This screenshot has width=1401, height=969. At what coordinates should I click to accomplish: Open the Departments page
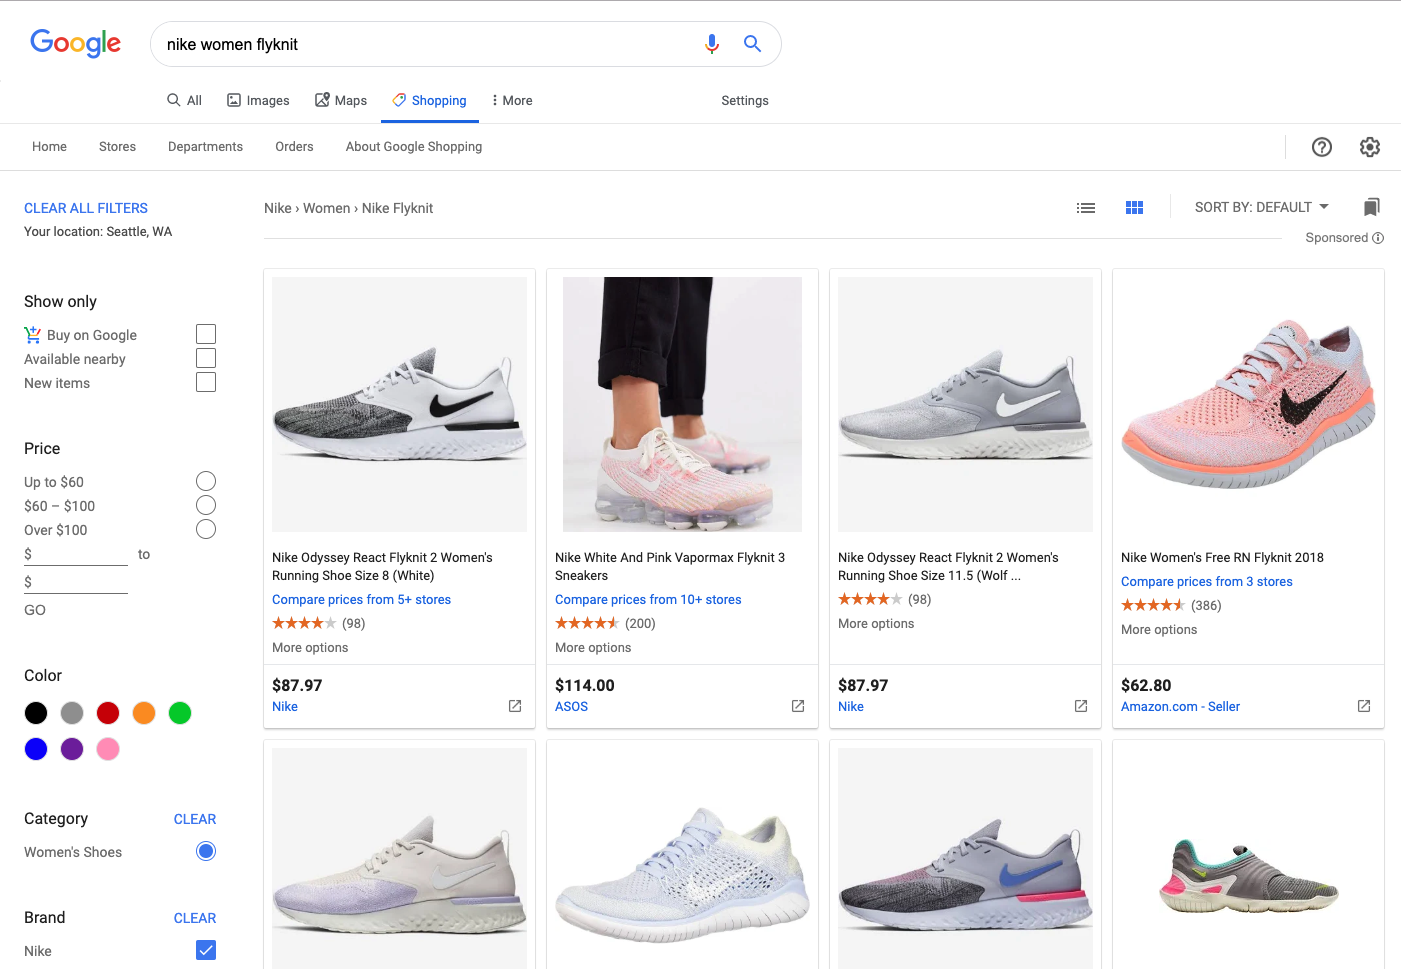pos(205,146)
